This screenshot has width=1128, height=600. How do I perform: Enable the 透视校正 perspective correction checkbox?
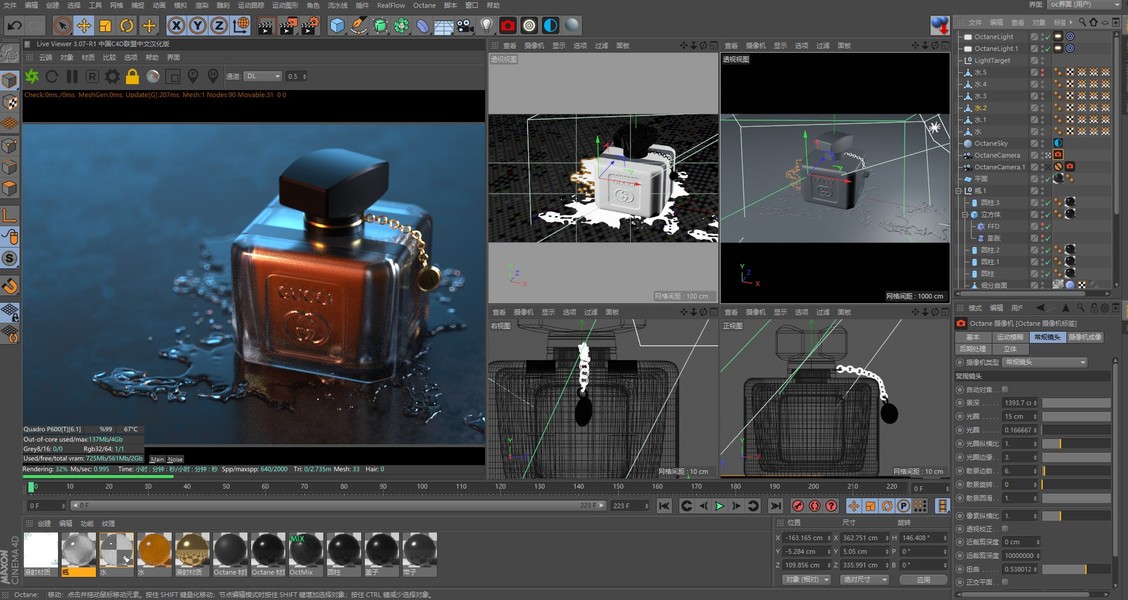coord(1005,528)
